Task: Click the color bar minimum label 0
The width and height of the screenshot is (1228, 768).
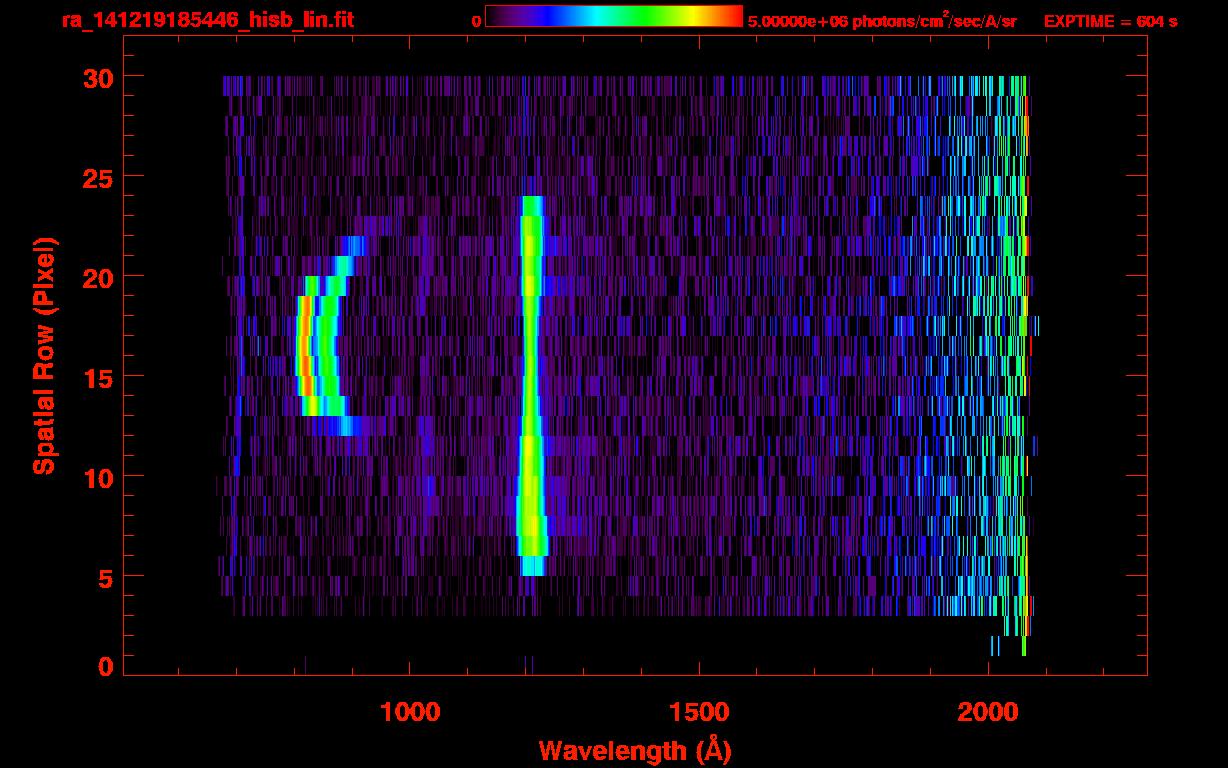Action: 476,21
